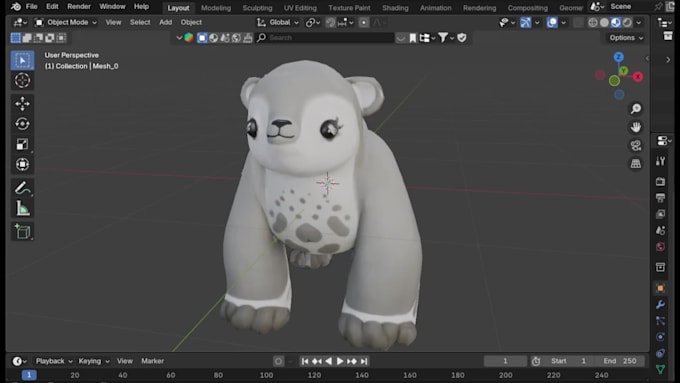Image resolution: width=680 pixels, height=383 pixels.
Task: Toggle Show Gizmo button
Action: [x=526, y=22]
